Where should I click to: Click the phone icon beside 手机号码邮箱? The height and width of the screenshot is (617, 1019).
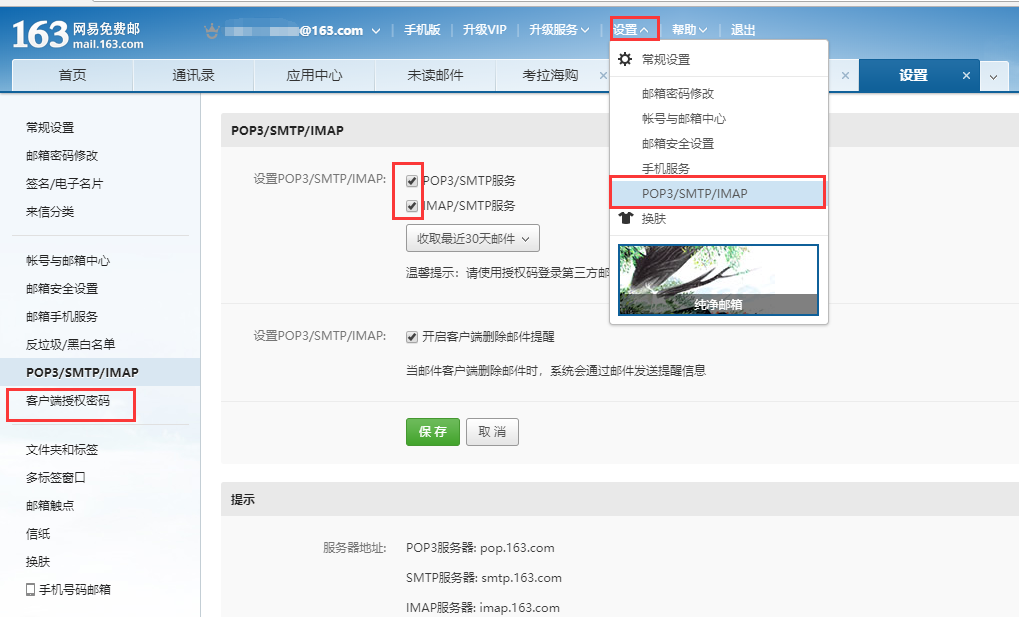tap(30, 590)
